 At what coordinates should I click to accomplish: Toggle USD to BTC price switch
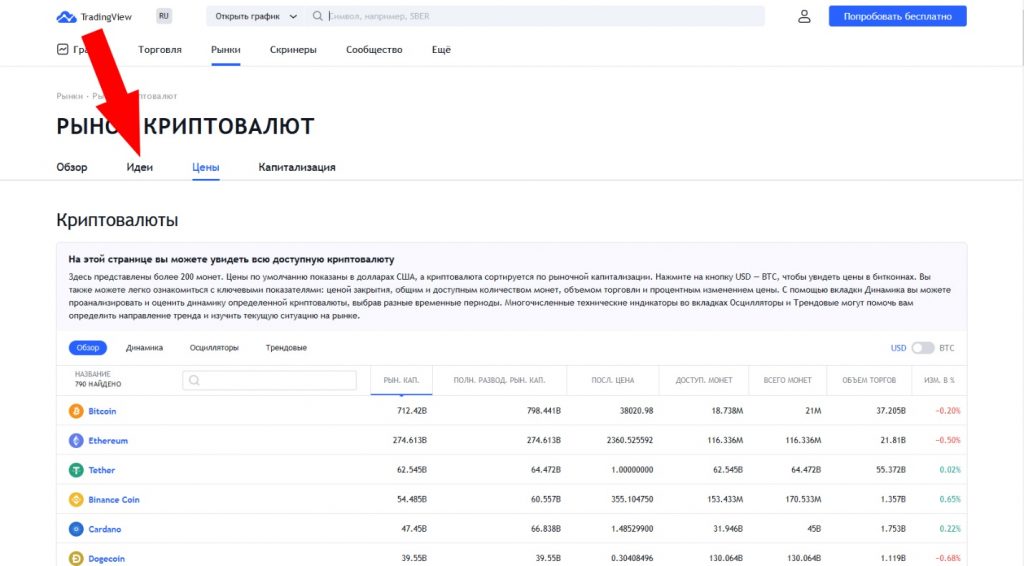pos(922,348)
